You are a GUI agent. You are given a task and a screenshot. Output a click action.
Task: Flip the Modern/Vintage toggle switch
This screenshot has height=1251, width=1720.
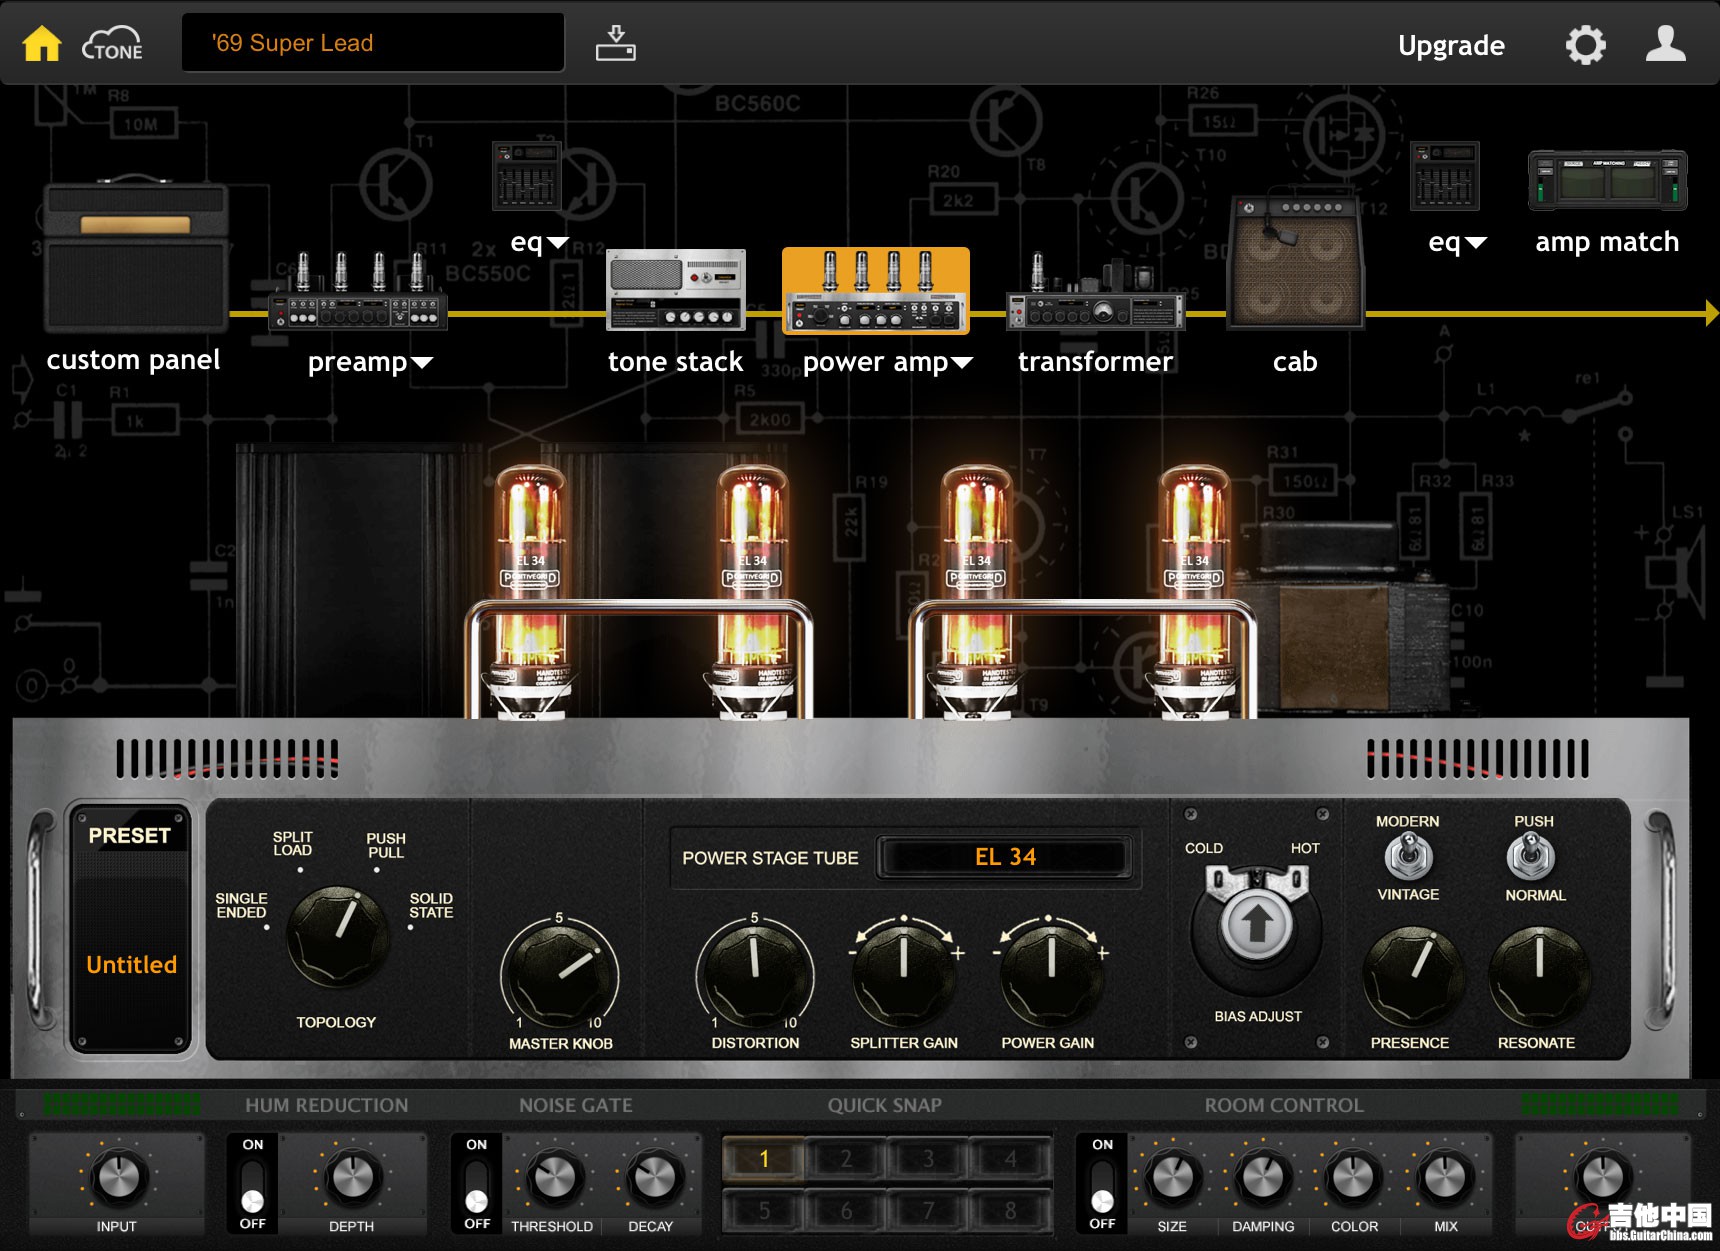coord(1408,857)
